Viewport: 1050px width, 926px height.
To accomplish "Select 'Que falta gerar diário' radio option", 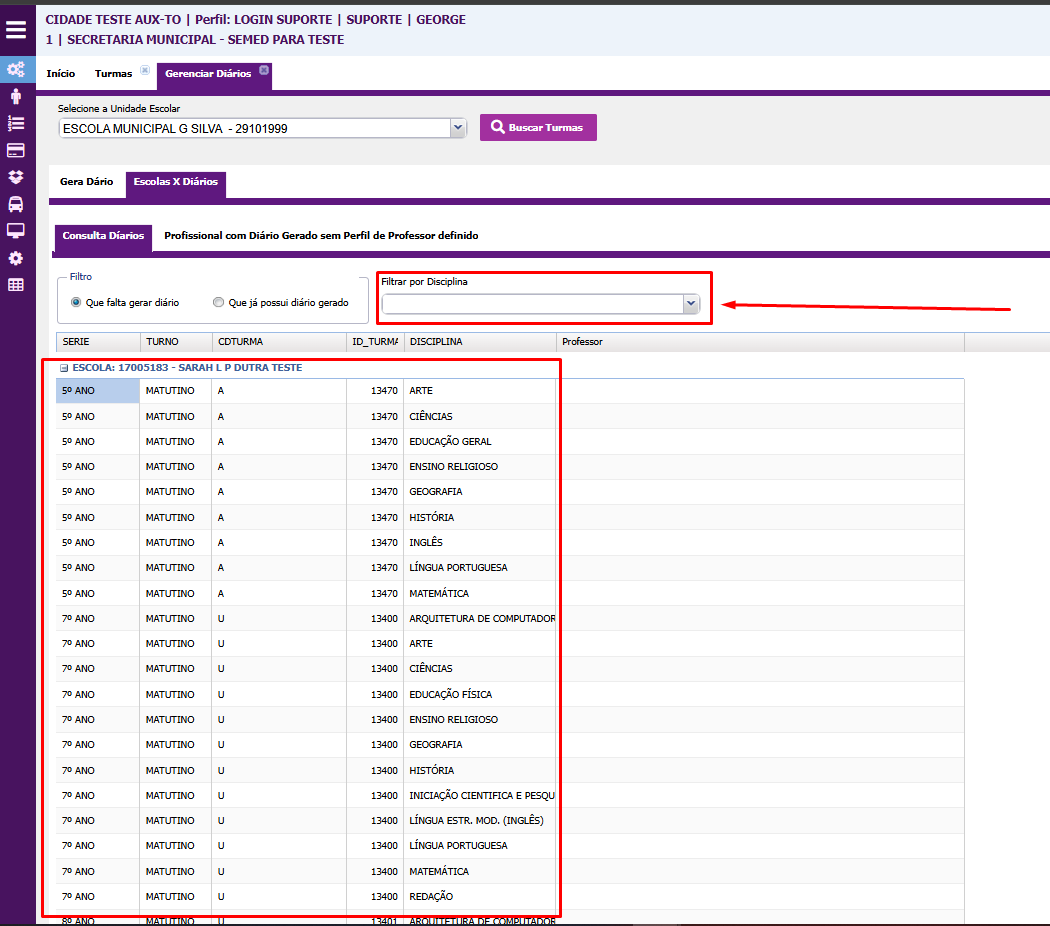I will pyautogui.click(x=76, y=302).
